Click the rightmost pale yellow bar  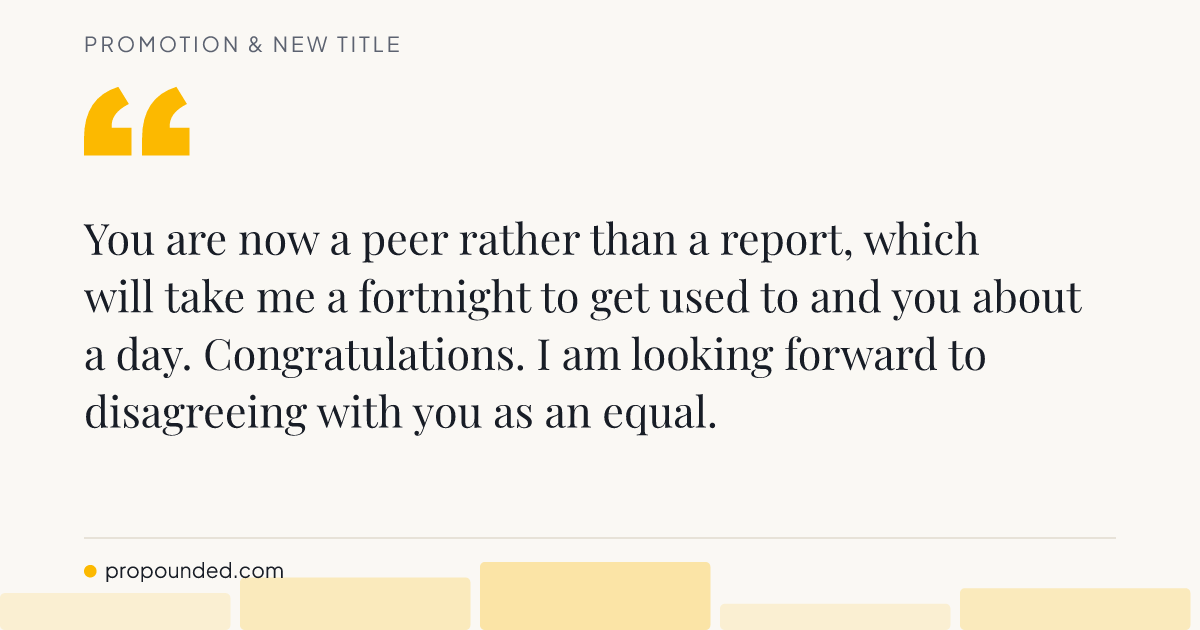coord(1075,609)
